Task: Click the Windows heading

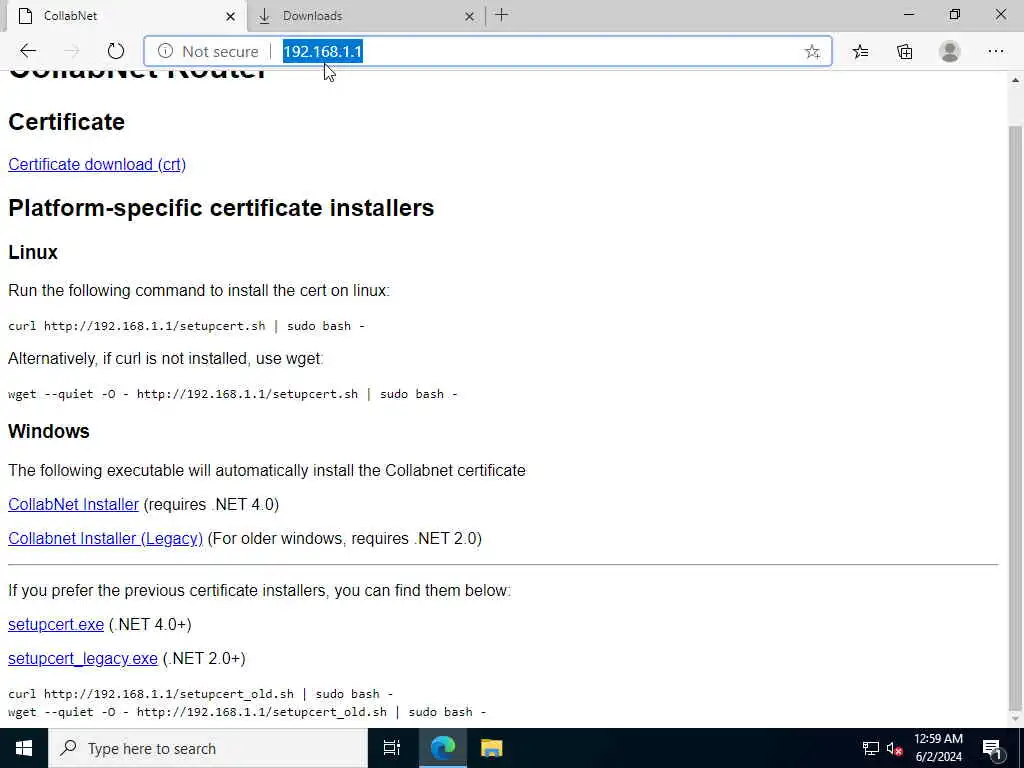Action: point(48,431)
